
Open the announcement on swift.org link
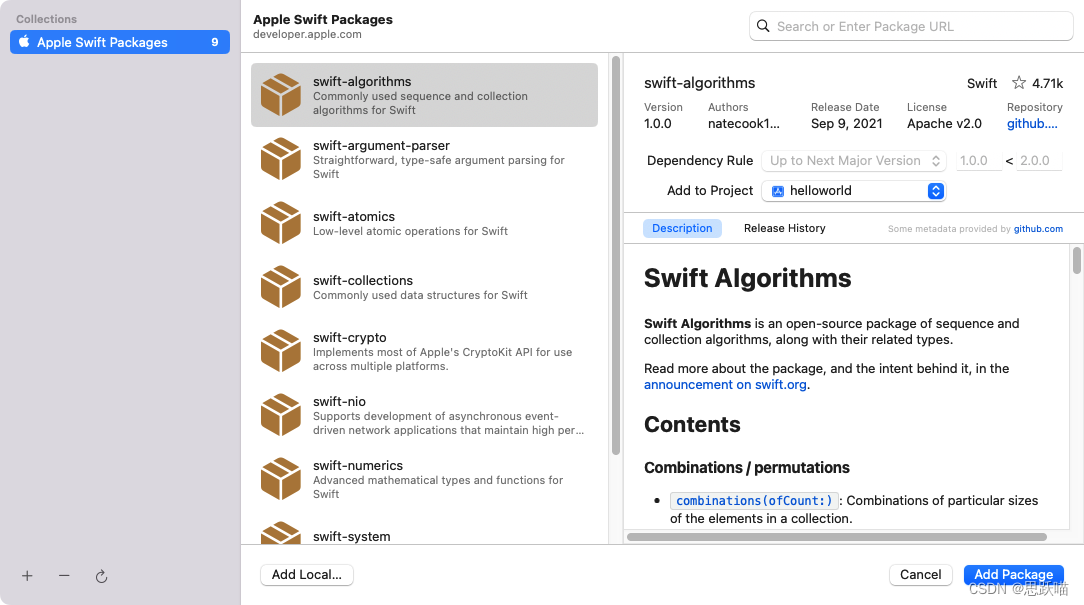point(725,384)
